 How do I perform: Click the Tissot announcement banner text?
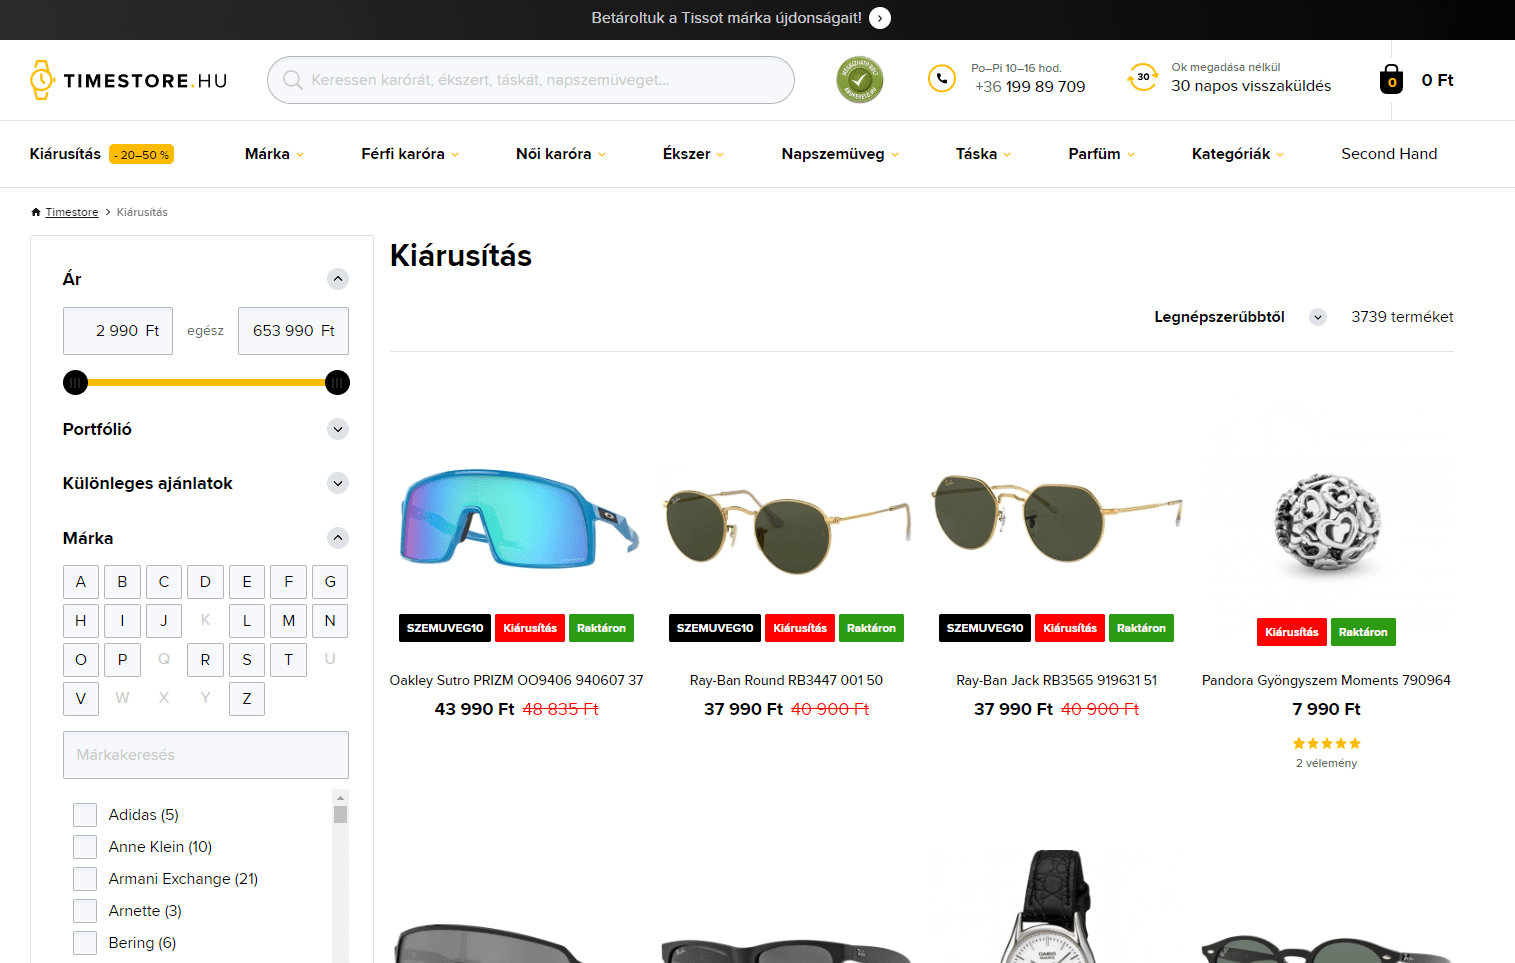tap(726, 18)
